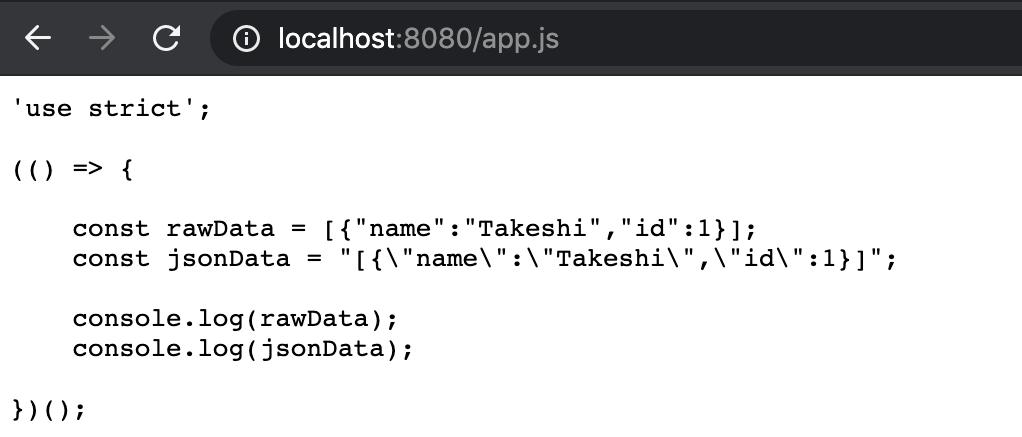The image size is (1022, 437).
Task: Click the 'use strict' line
Action: (x=111, y=108)
